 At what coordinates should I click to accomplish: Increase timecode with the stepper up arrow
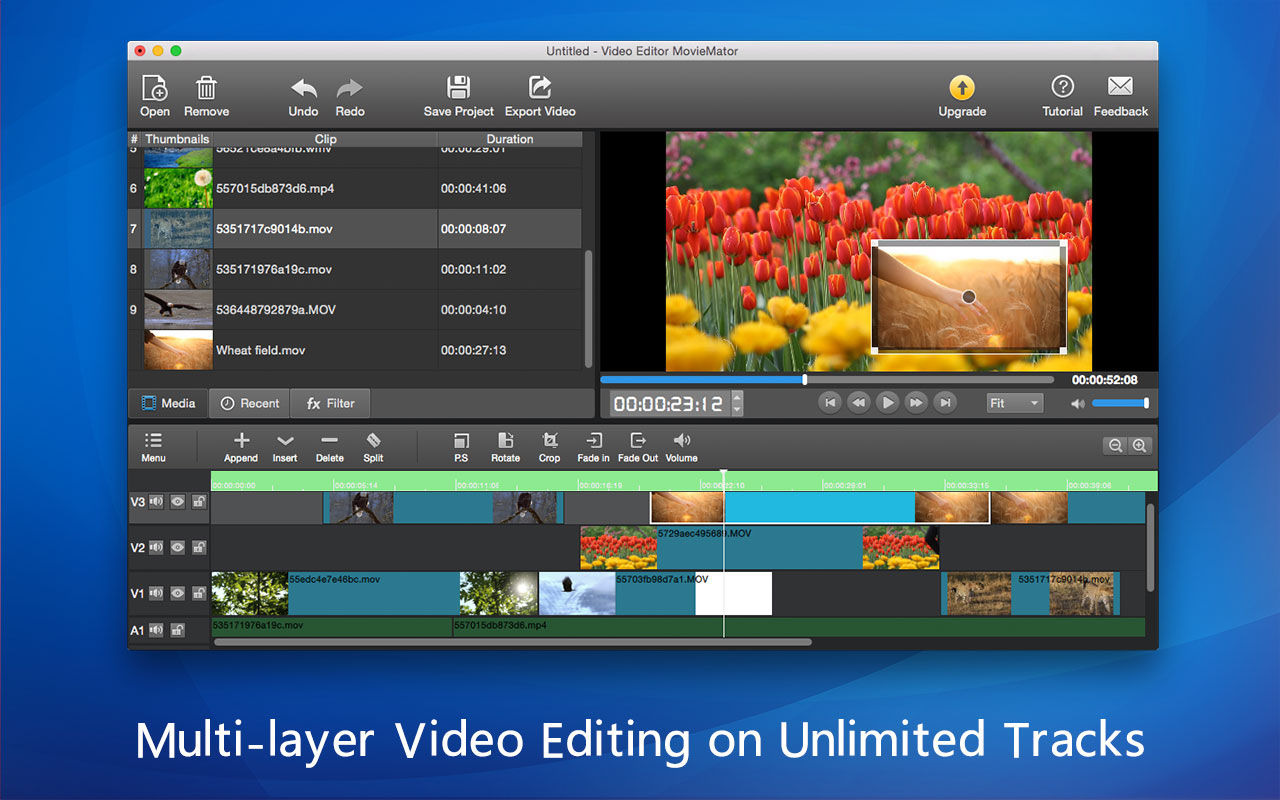(738, 397)
